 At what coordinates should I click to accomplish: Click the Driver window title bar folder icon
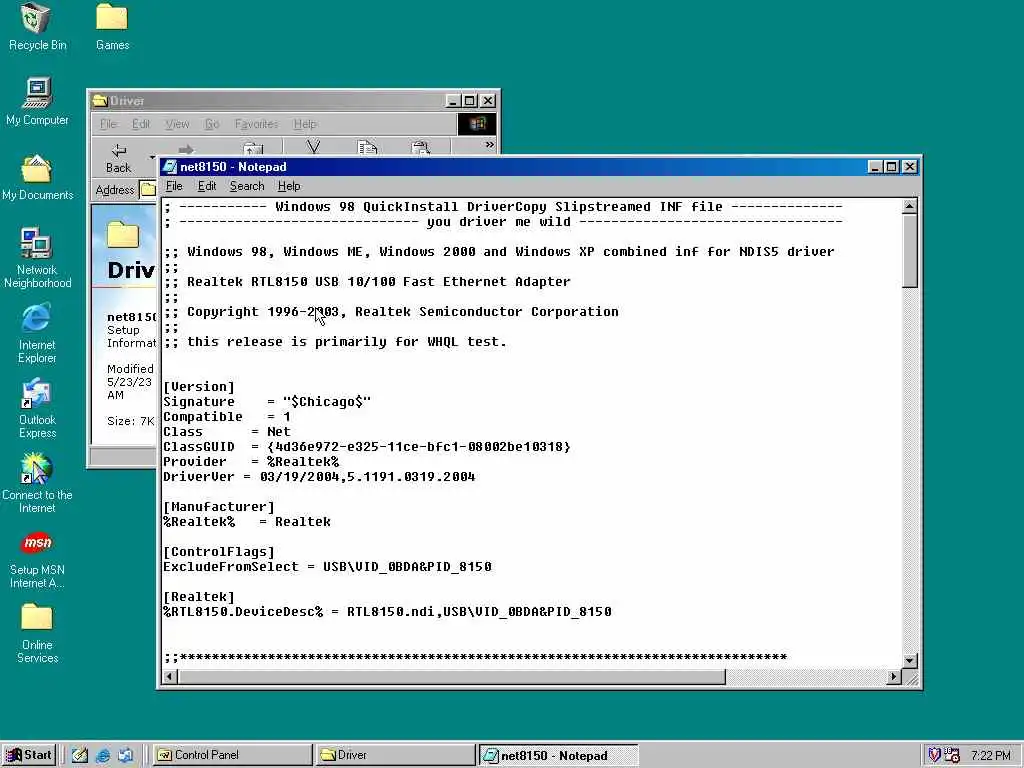pos(100,101)
